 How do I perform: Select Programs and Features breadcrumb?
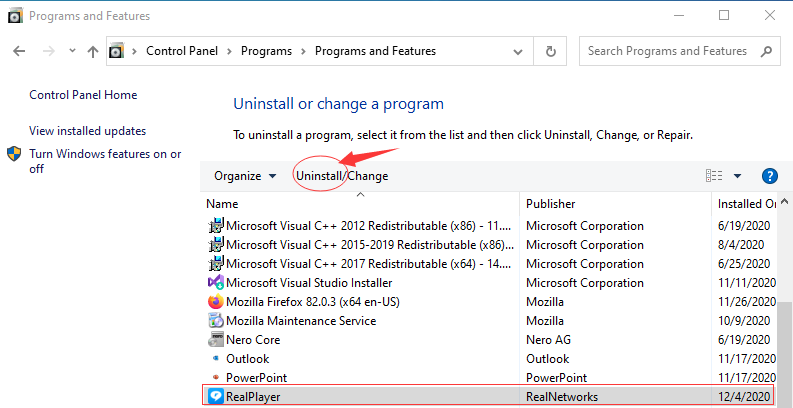(375, 51)
